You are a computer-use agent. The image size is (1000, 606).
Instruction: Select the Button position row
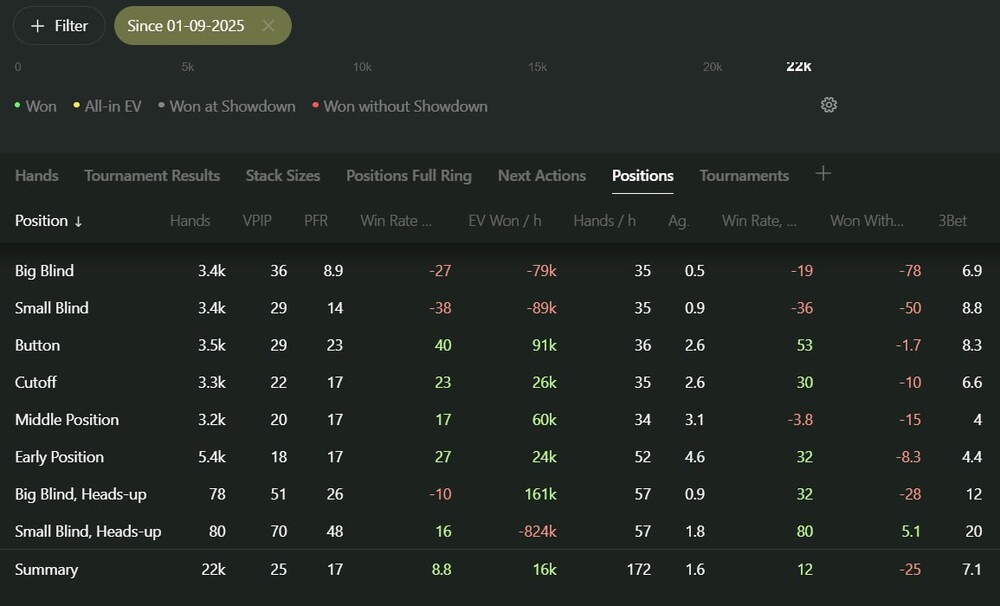coord(38,346)
